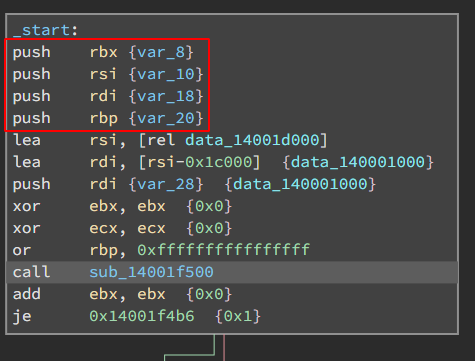475x361 pixels.
Task: Click the 0x1c000 offset in lea rdi
Action: click(218, 162)
